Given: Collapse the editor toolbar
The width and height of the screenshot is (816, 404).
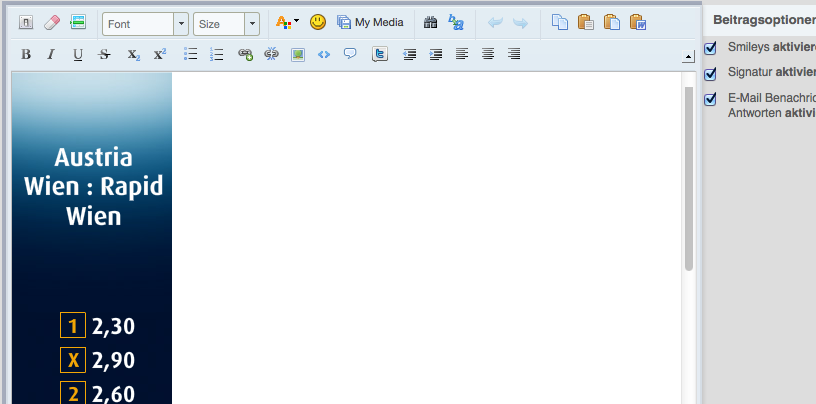Looking at the screenshot, I should coord(688,57).
